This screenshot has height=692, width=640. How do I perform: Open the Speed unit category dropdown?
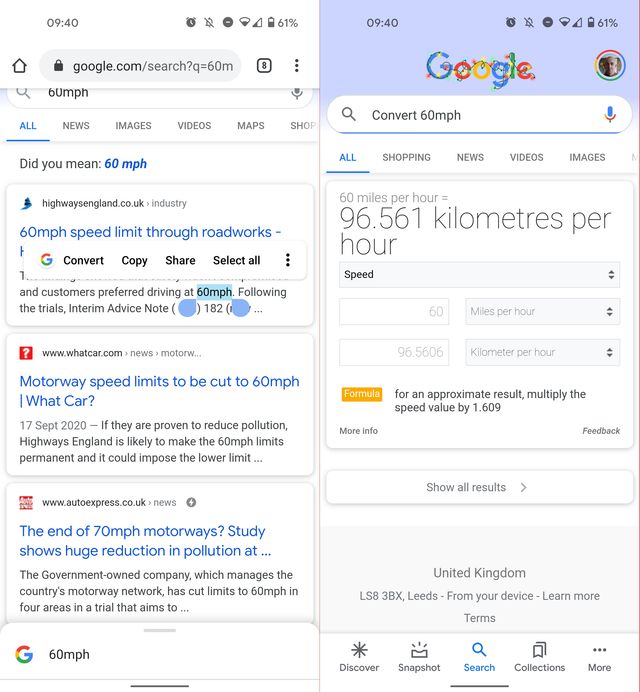point(479,274)
